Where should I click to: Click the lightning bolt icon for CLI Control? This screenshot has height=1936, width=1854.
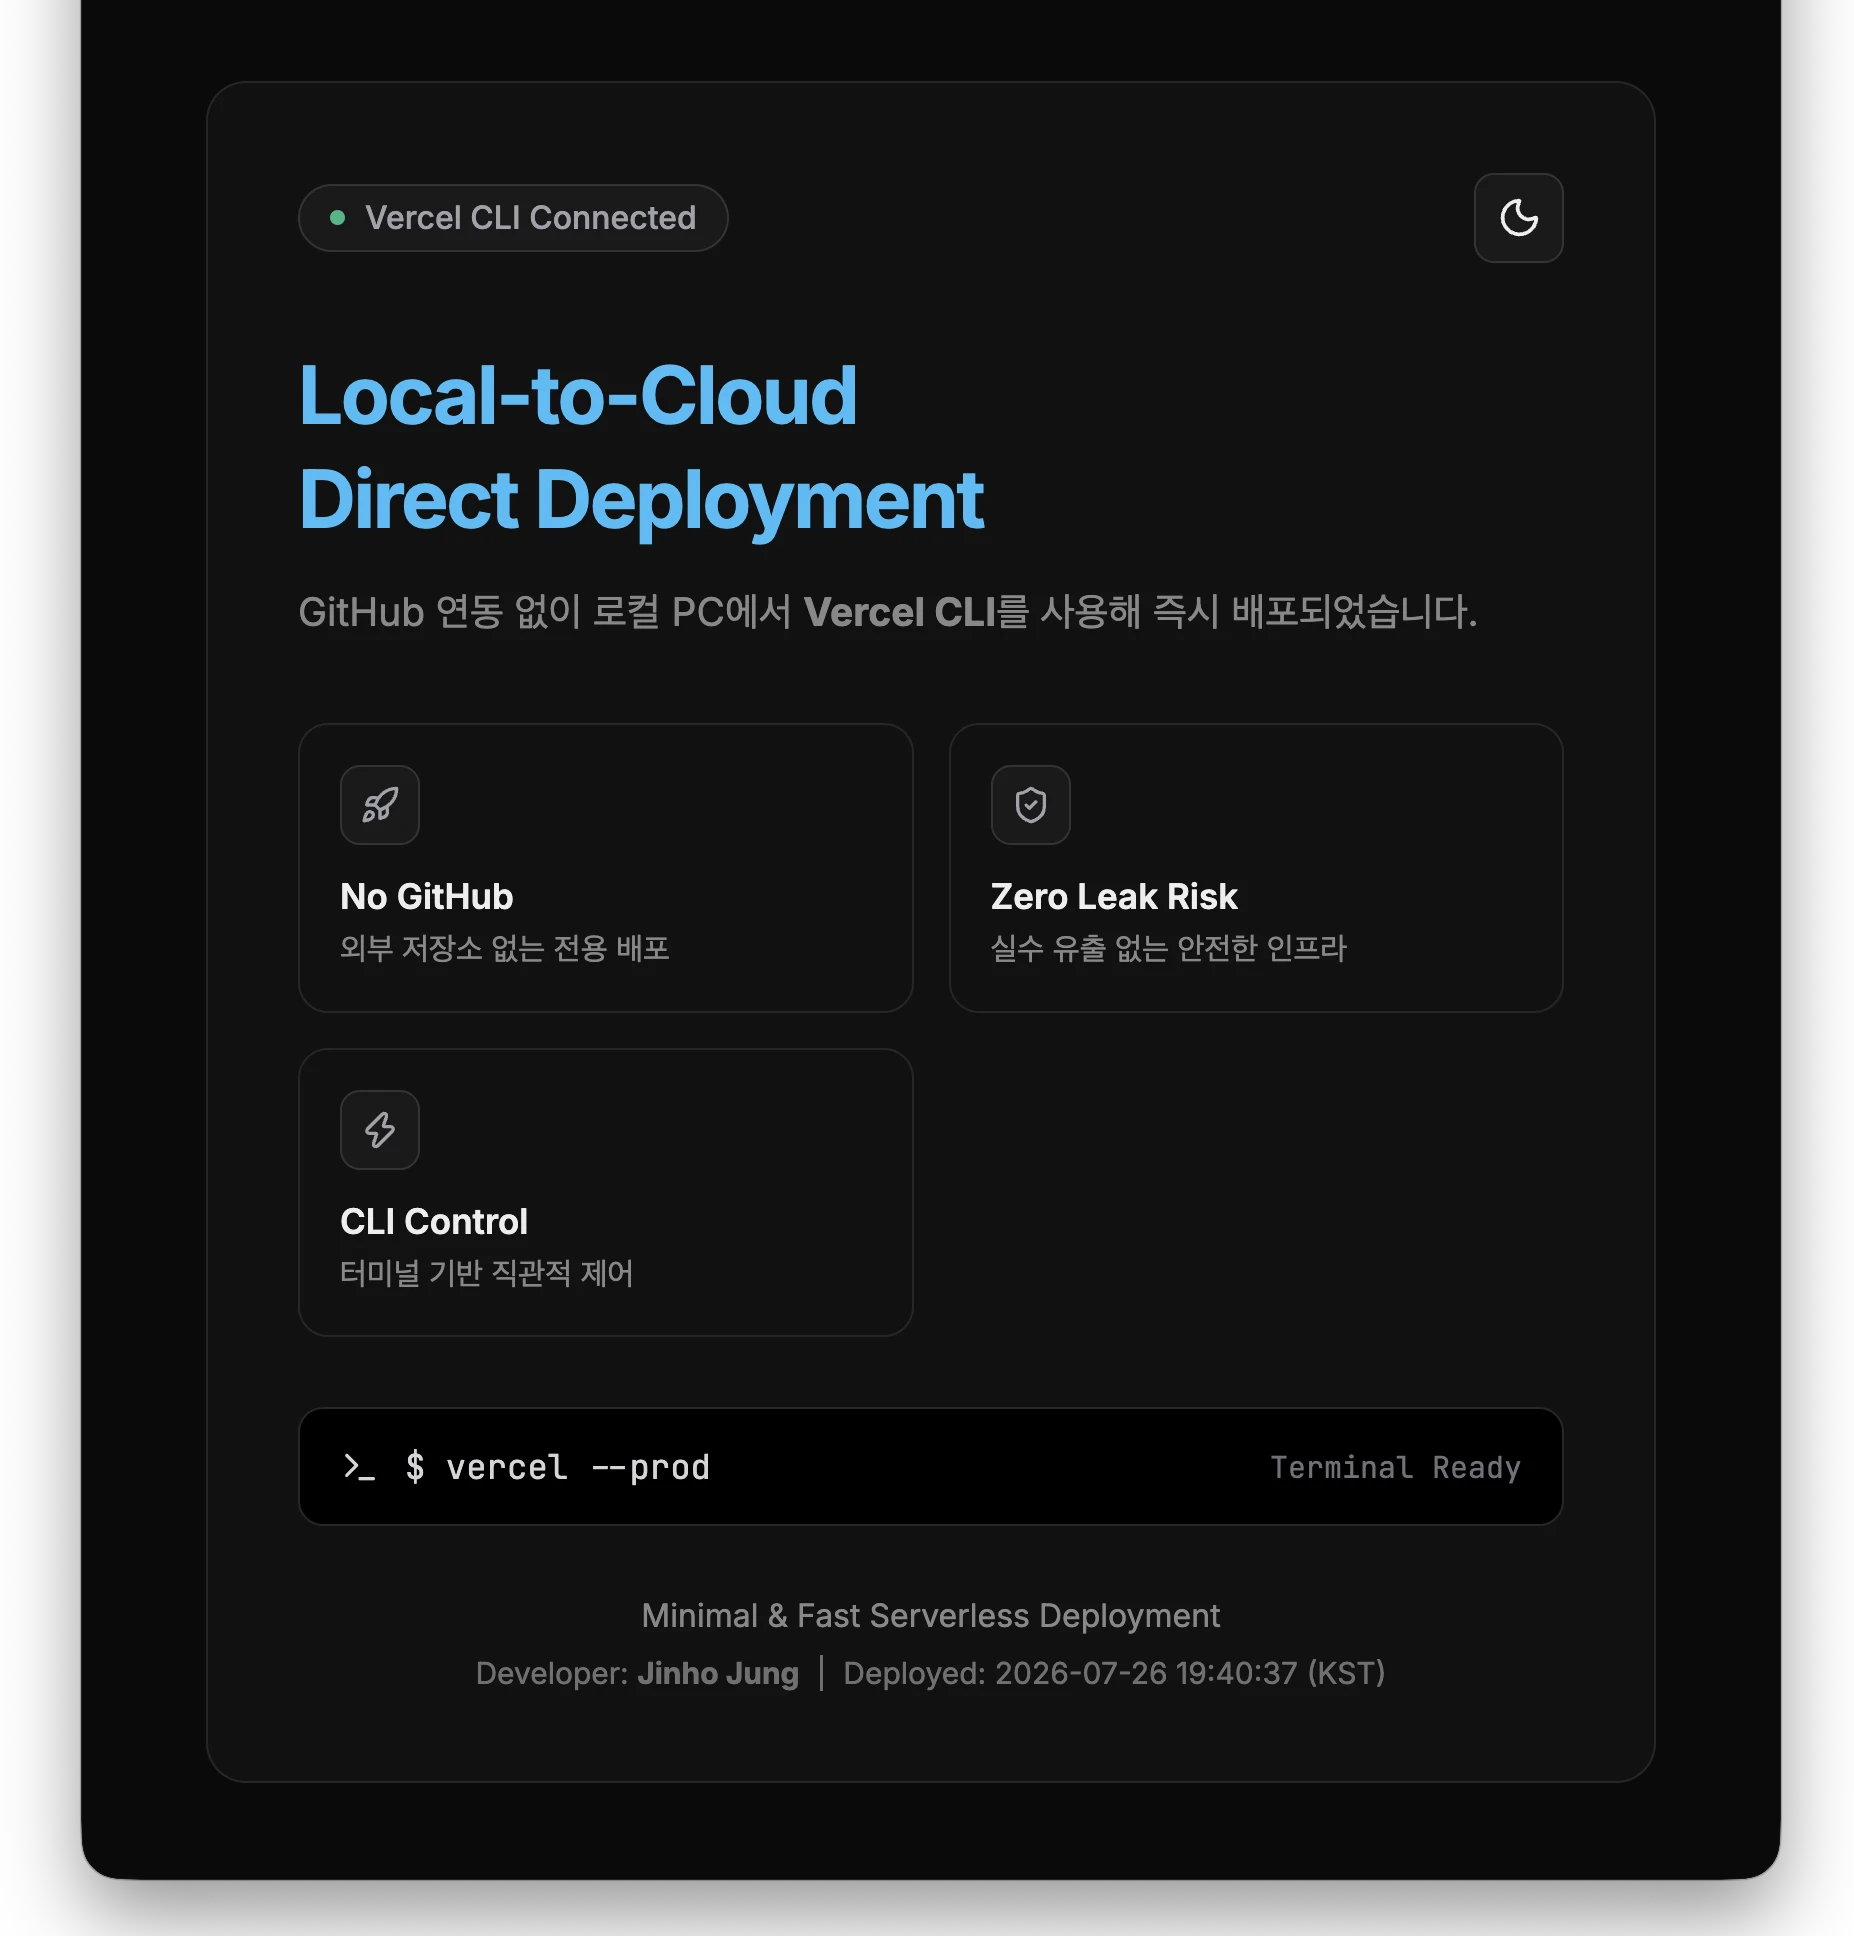[380, 1130]
